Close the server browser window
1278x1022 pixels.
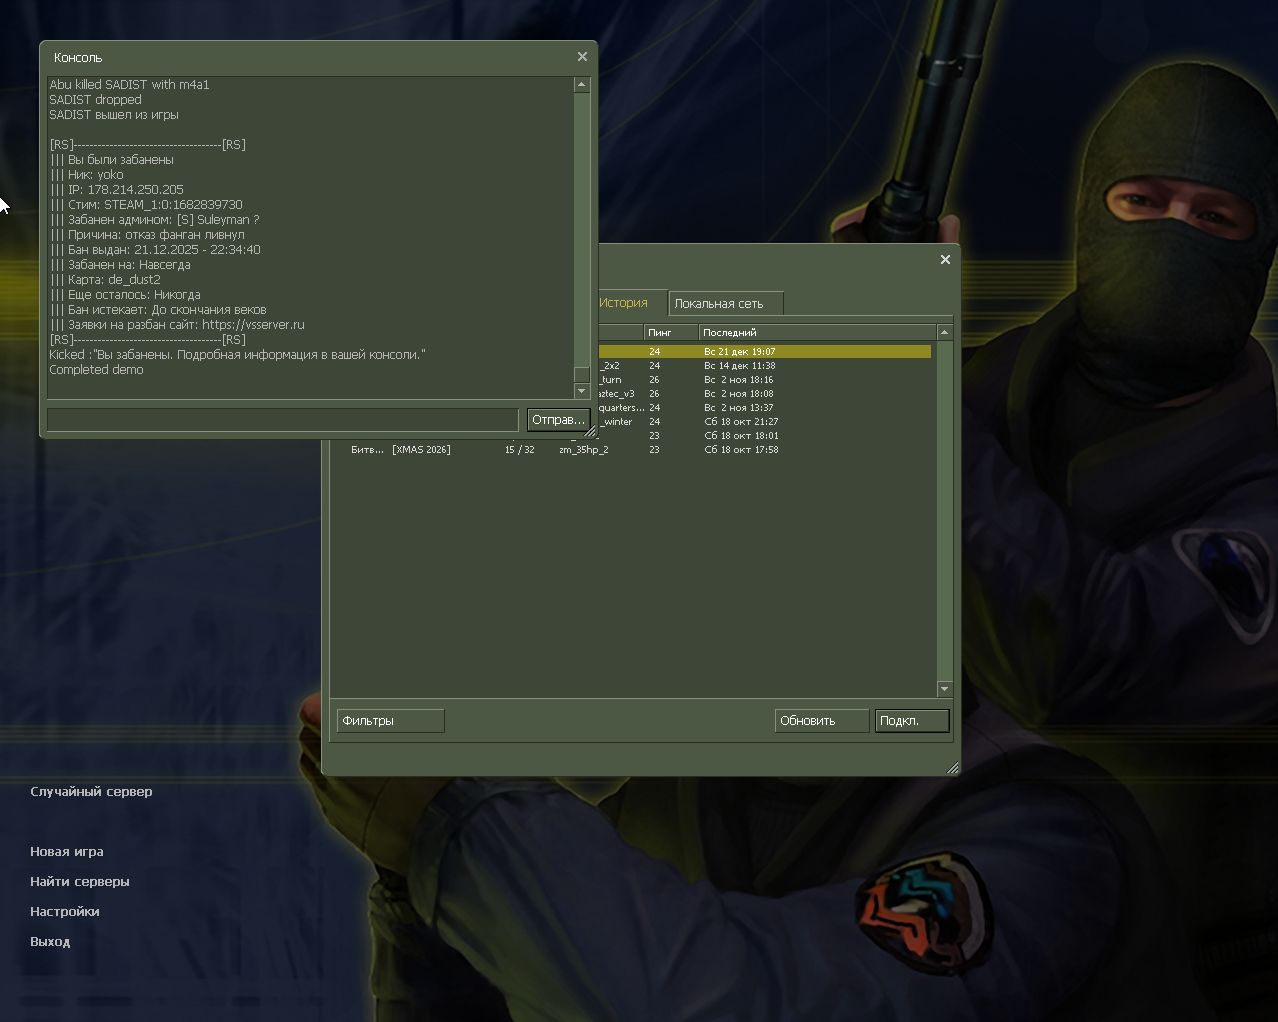(945, 259)
